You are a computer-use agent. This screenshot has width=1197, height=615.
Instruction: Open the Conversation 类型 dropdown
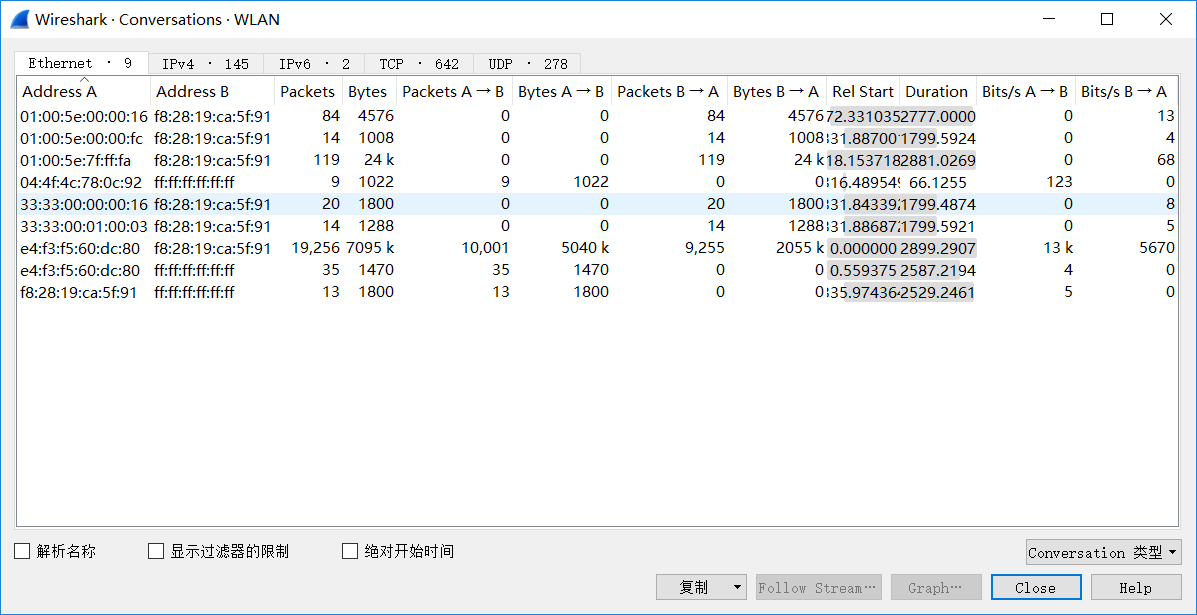tap(1104, 552)
